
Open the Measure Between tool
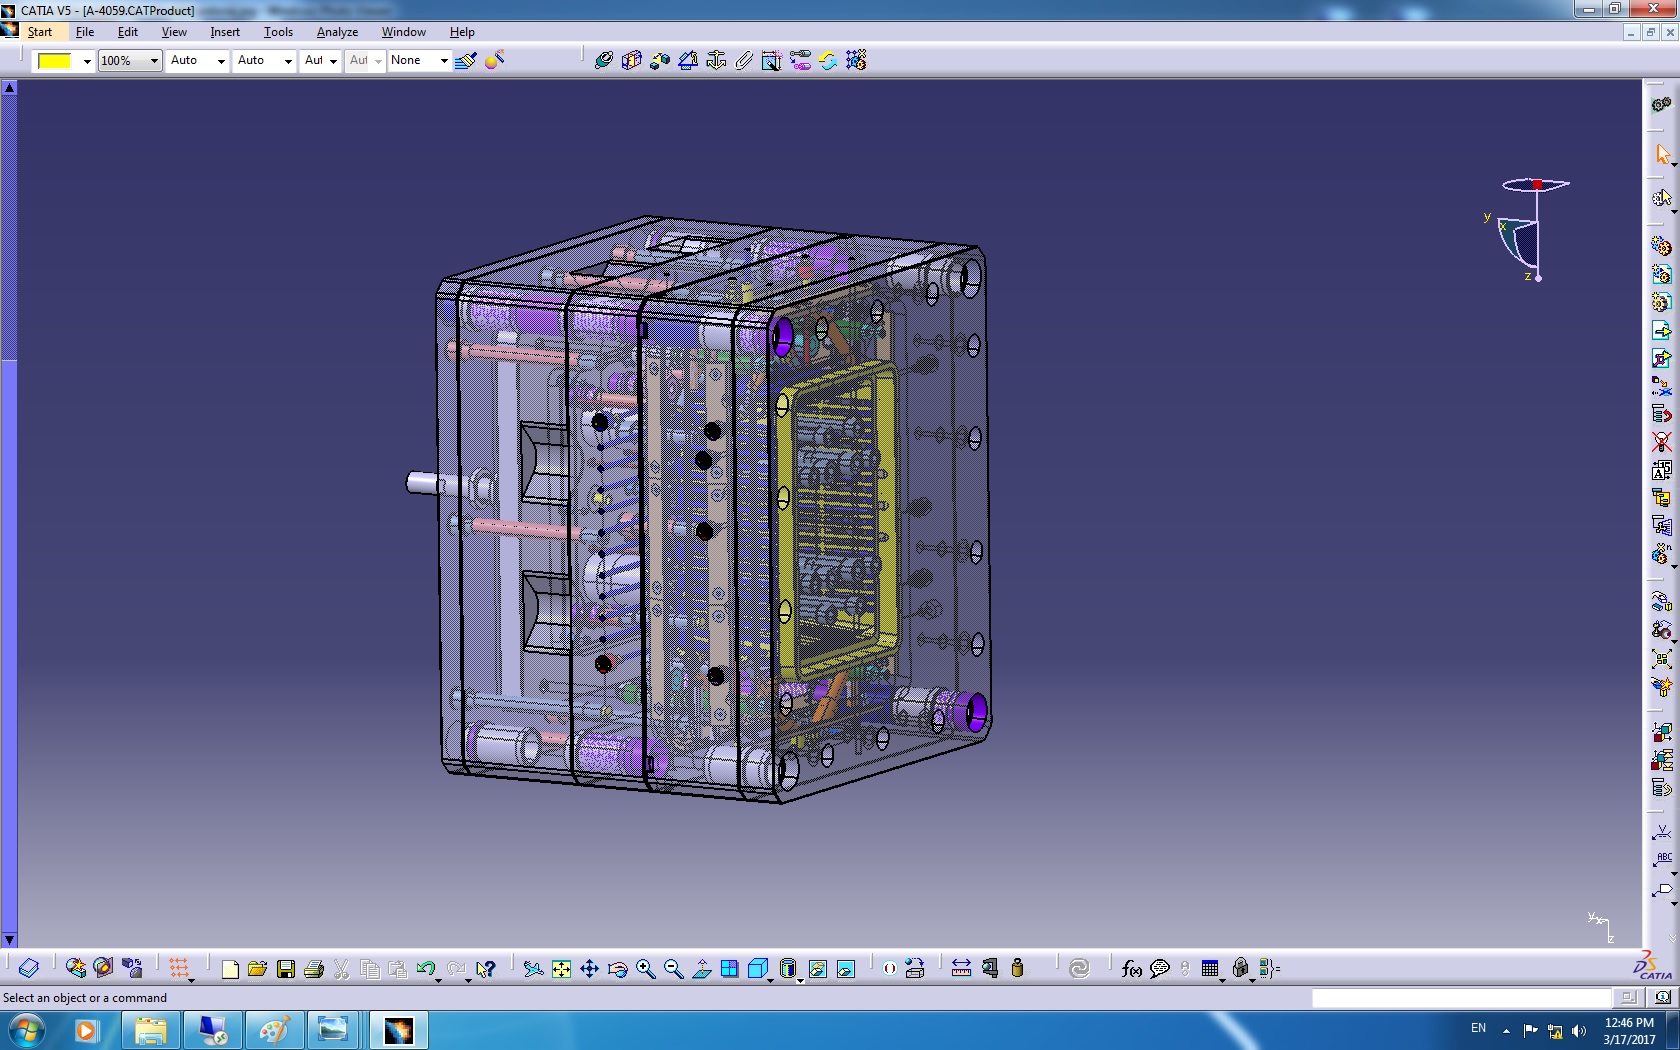coord(961,968)
